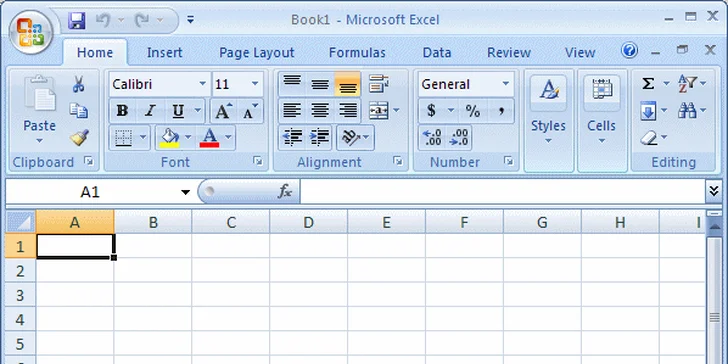Viewport: 728px width, 364px height.
Task: Open the font size 11 dropdown
Action: click(x=255, y=84)
